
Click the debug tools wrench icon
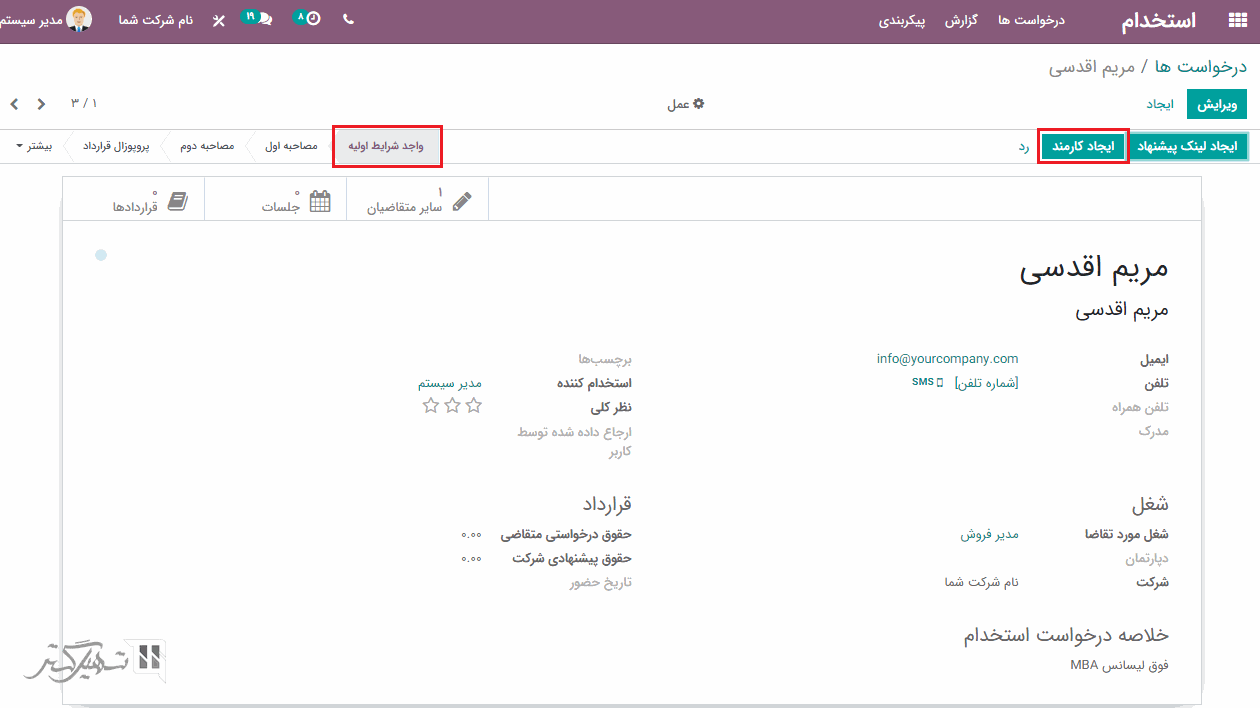point(219,21)
